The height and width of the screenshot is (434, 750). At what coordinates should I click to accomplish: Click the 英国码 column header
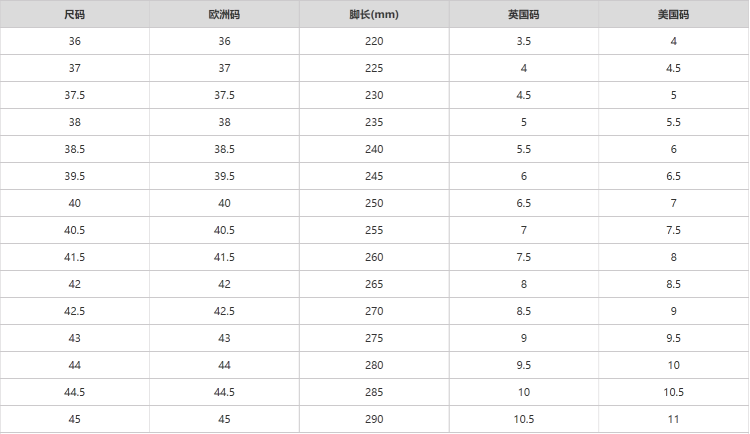tap(524, 14)
